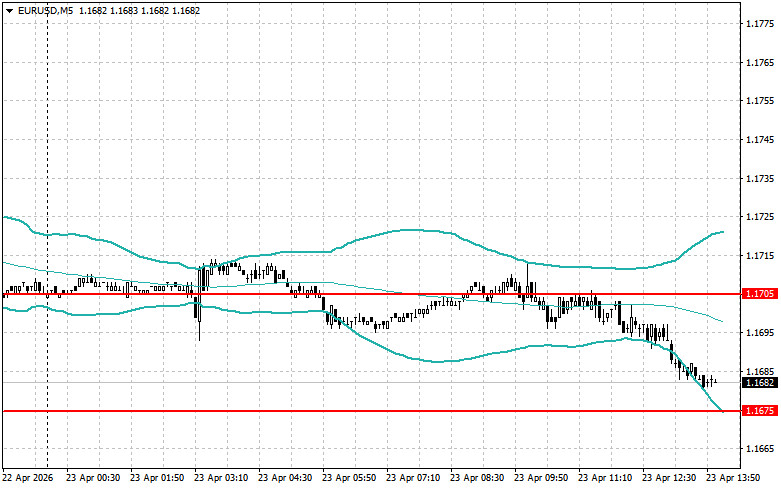The image size is (781, 489).
Task: Click the 23 Apr 11:10 time label
Action: pyautogui.click(x=605, y=478)
